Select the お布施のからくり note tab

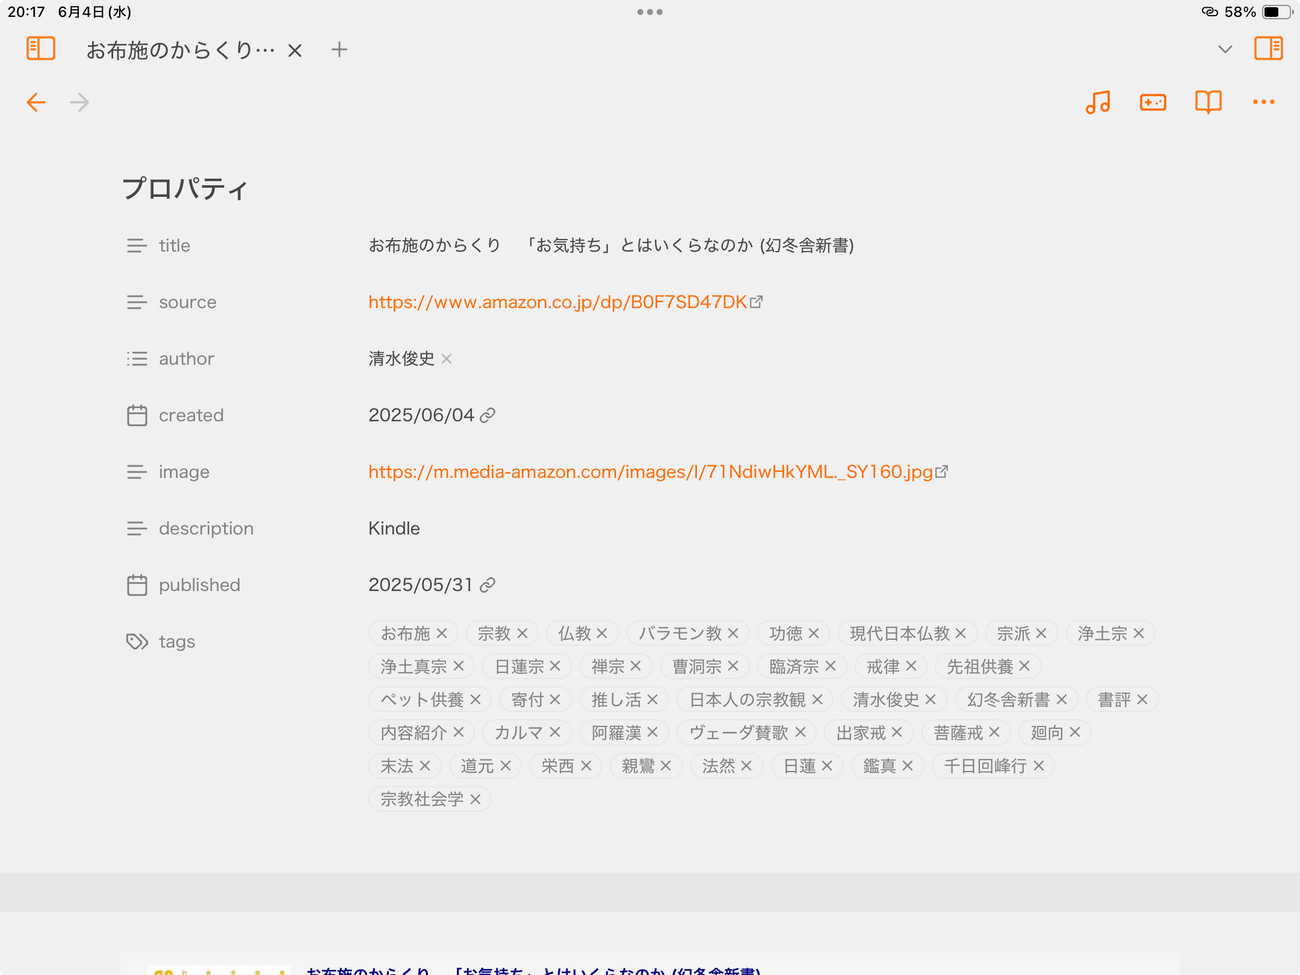point(180,50)
